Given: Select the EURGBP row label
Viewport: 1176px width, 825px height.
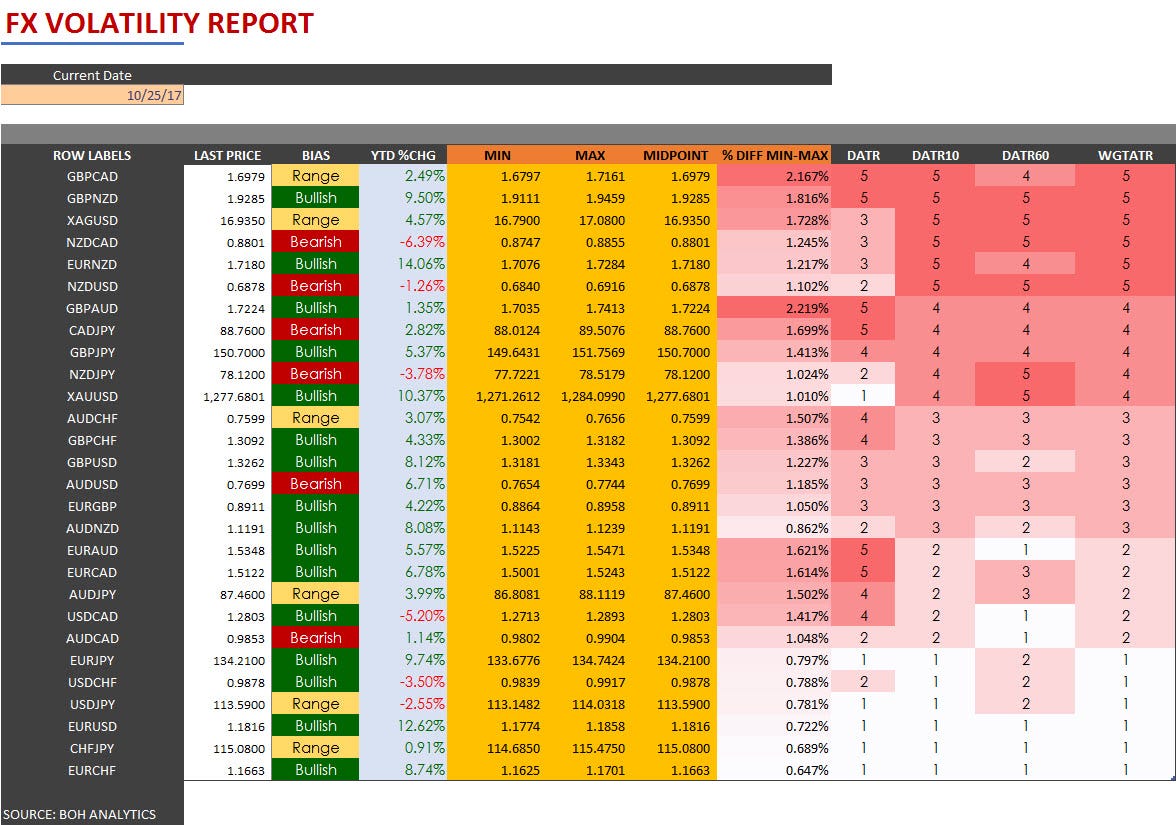Looking at the screenshot, I should pos(92,507).
